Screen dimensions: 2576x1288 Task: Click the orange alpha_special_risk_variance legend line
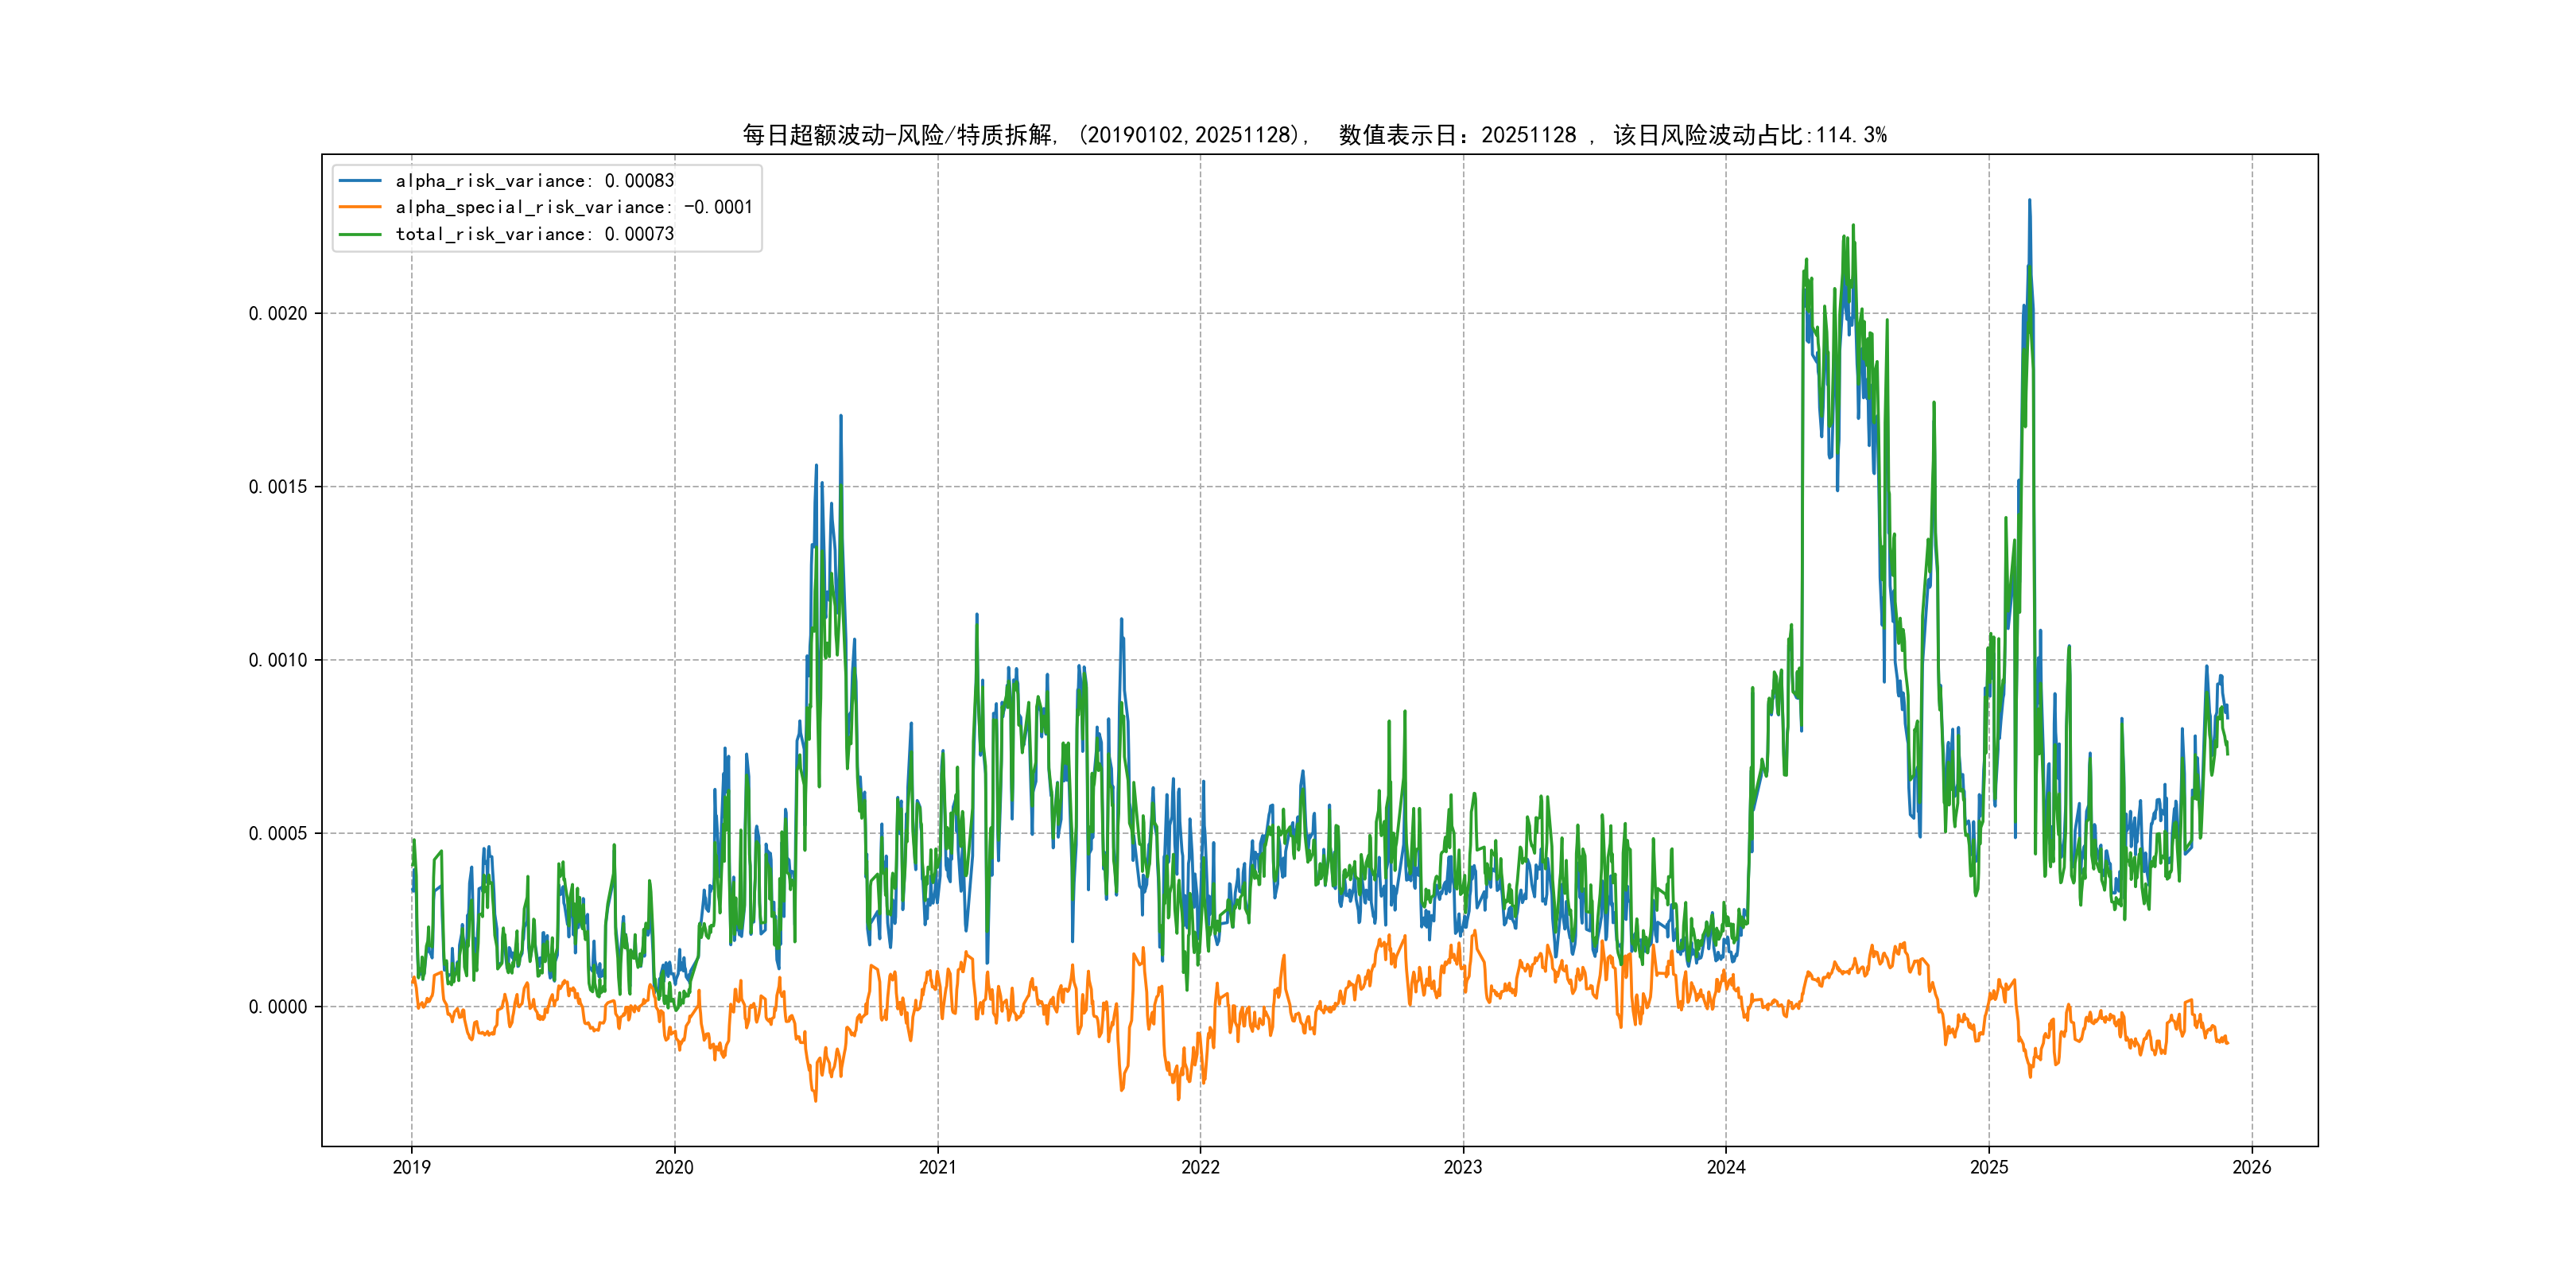point(360,207)
